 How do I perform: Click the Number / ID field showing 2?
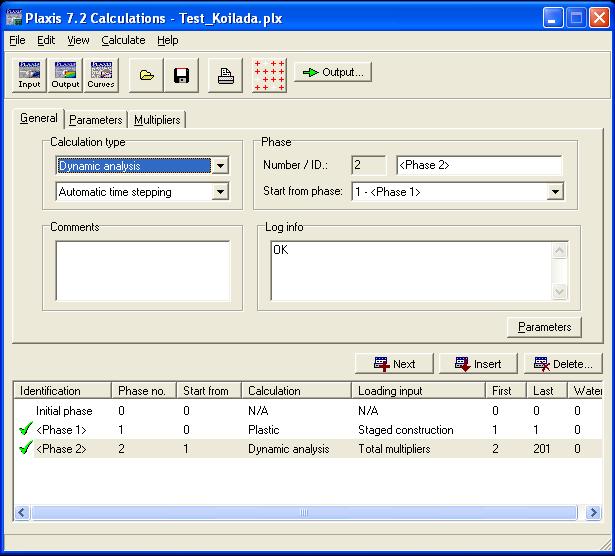tap(369, 165)
